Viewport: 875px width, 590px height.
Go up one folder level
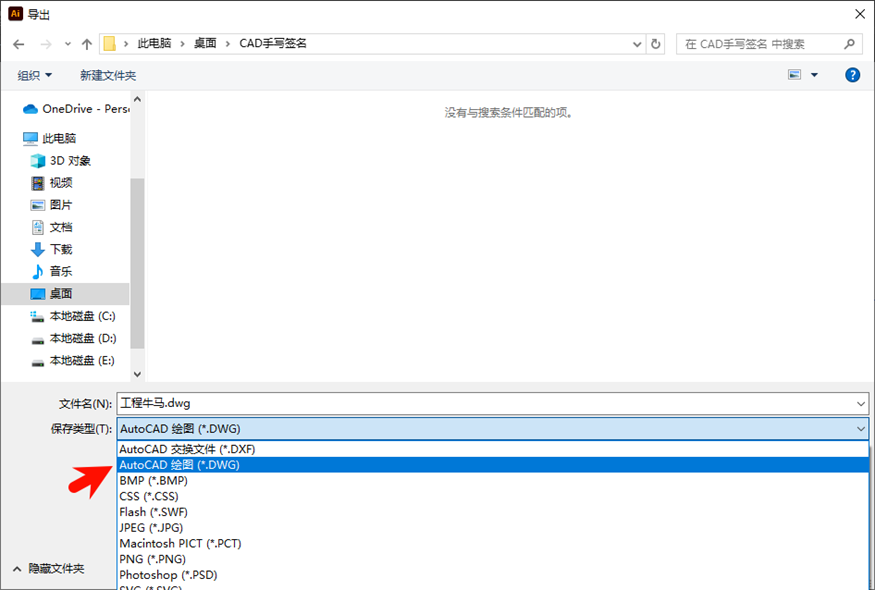point(86,44)
